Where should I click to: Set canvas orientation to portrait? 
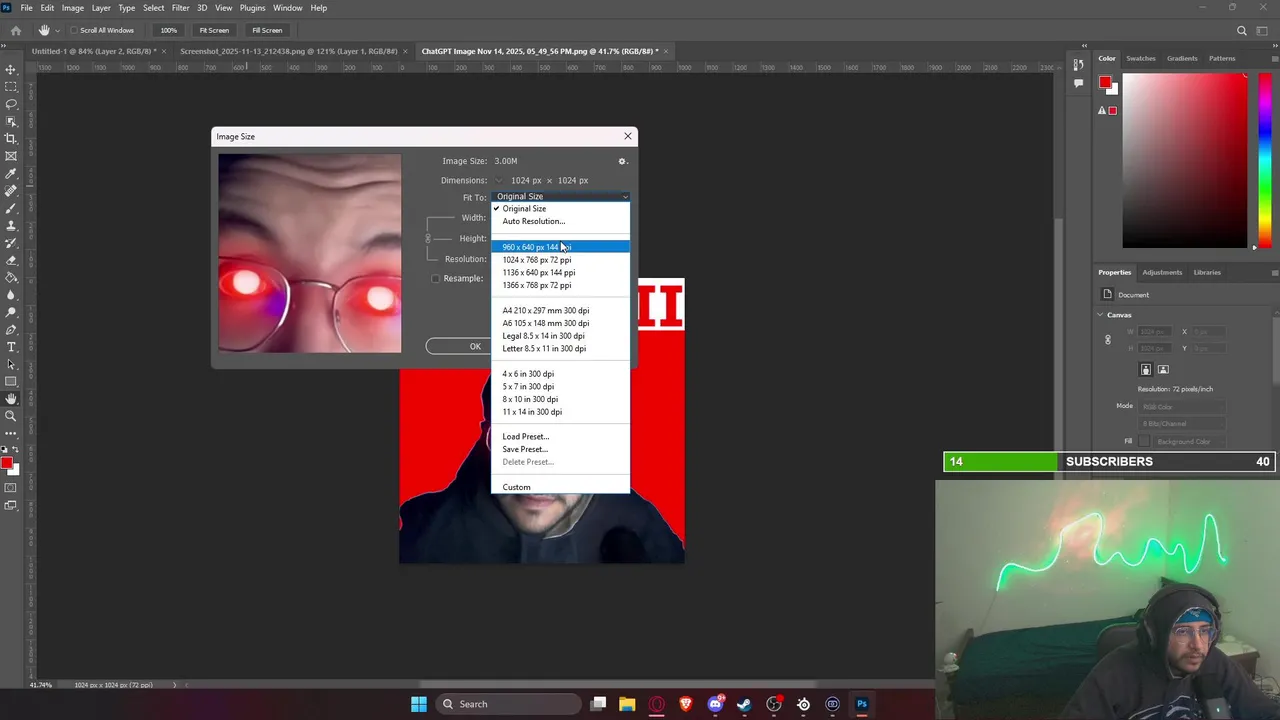(1146, 370)
